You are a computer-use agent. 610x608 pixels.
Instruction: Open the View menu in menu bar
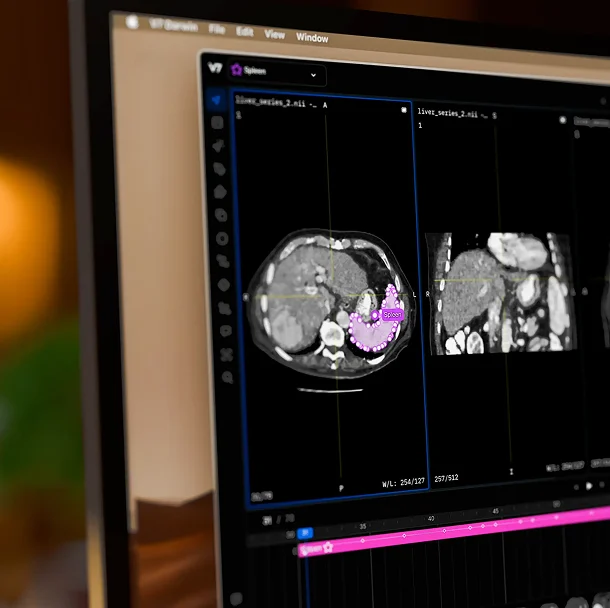coord(274,34)
